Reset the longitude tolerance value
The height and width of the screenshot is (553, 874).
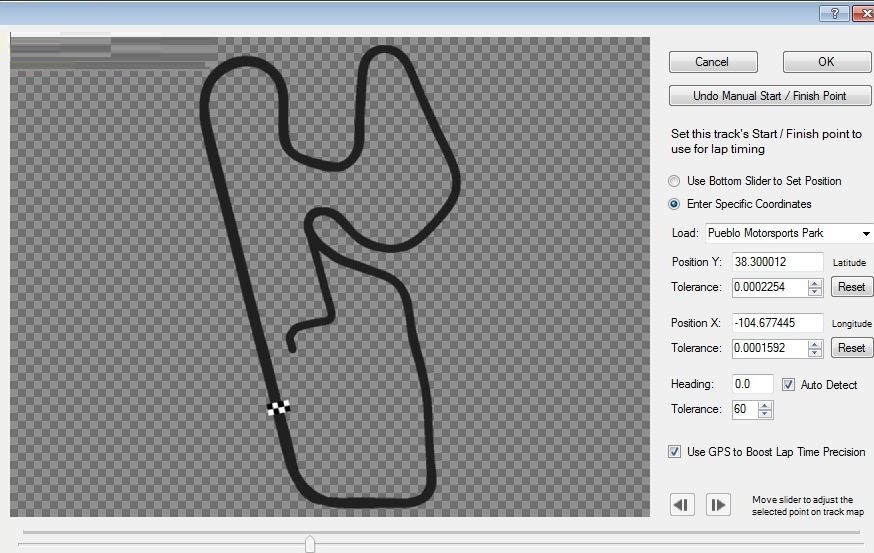point(851,348)
